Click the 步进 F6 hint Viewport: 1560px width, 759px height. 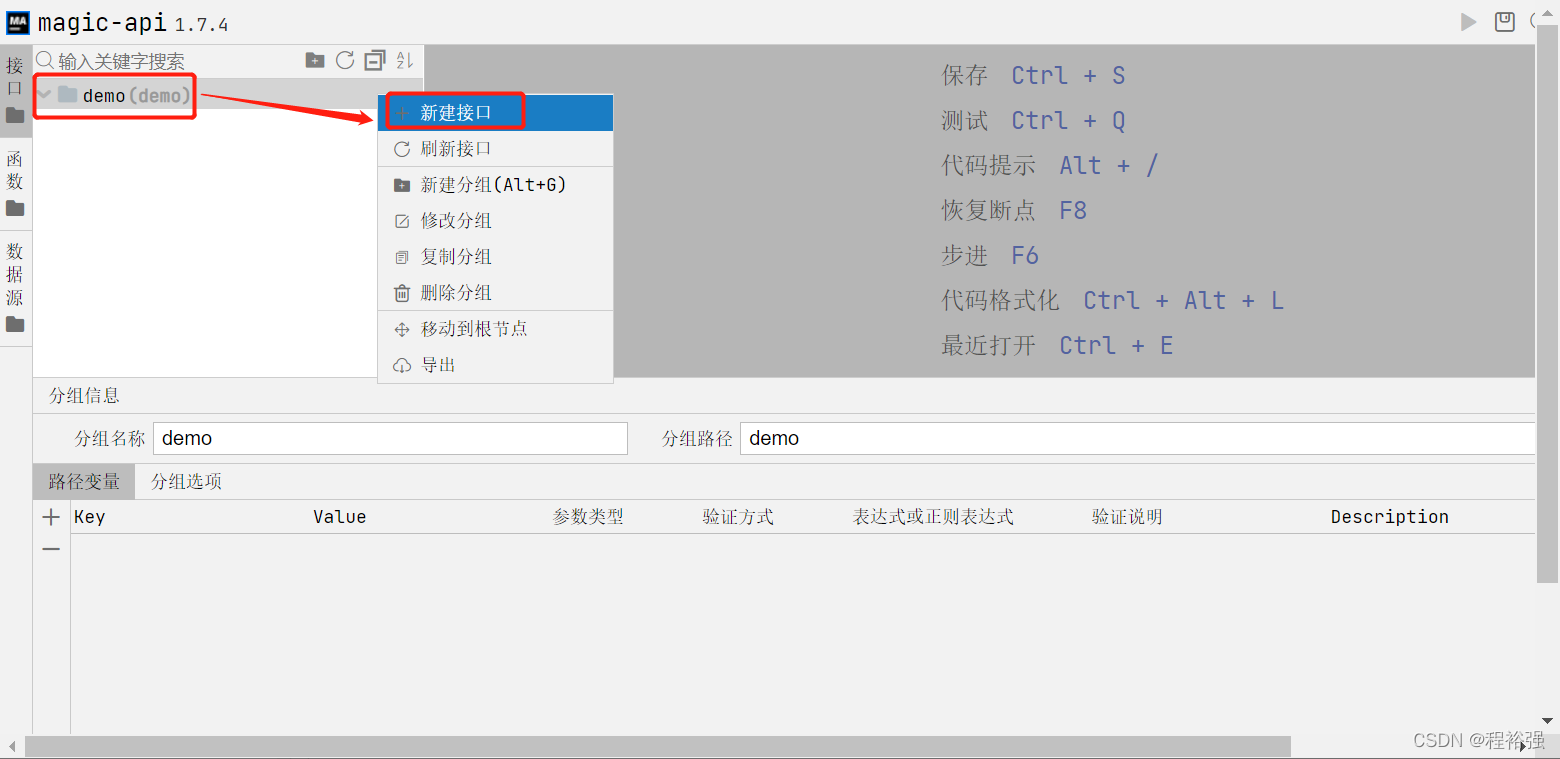(990, 256)
